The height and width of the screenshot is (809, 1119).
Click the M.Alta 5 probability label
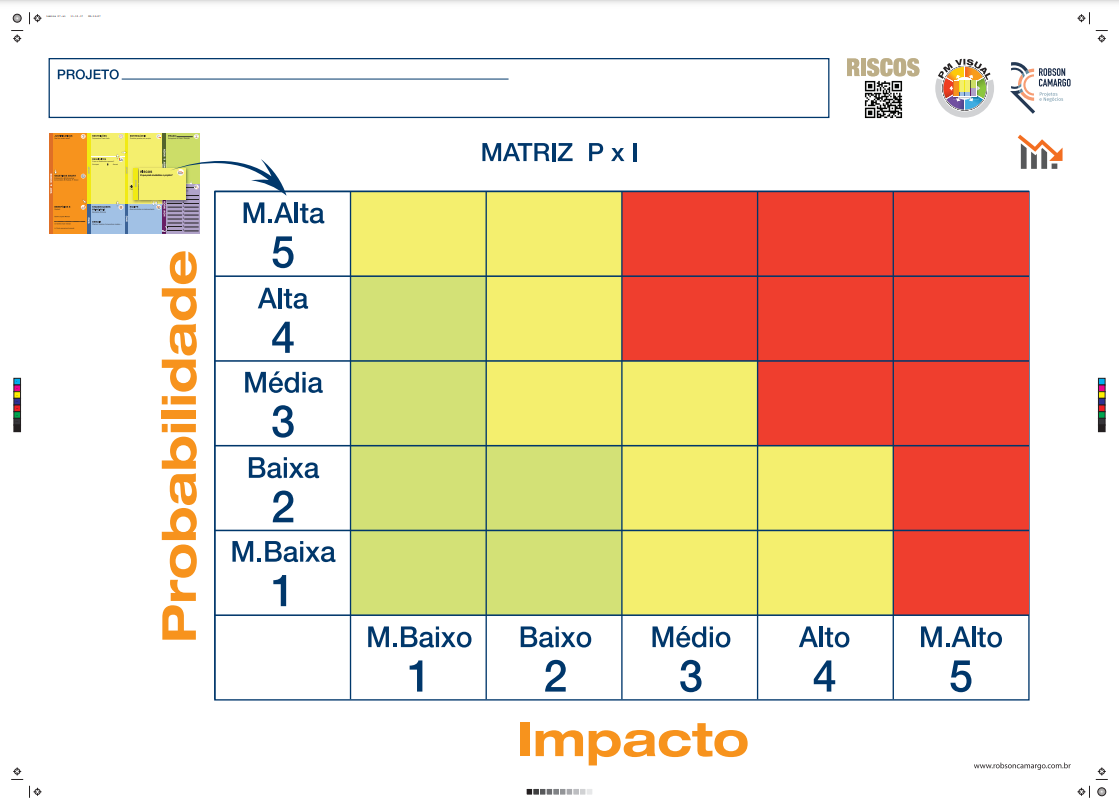(283, 234)
